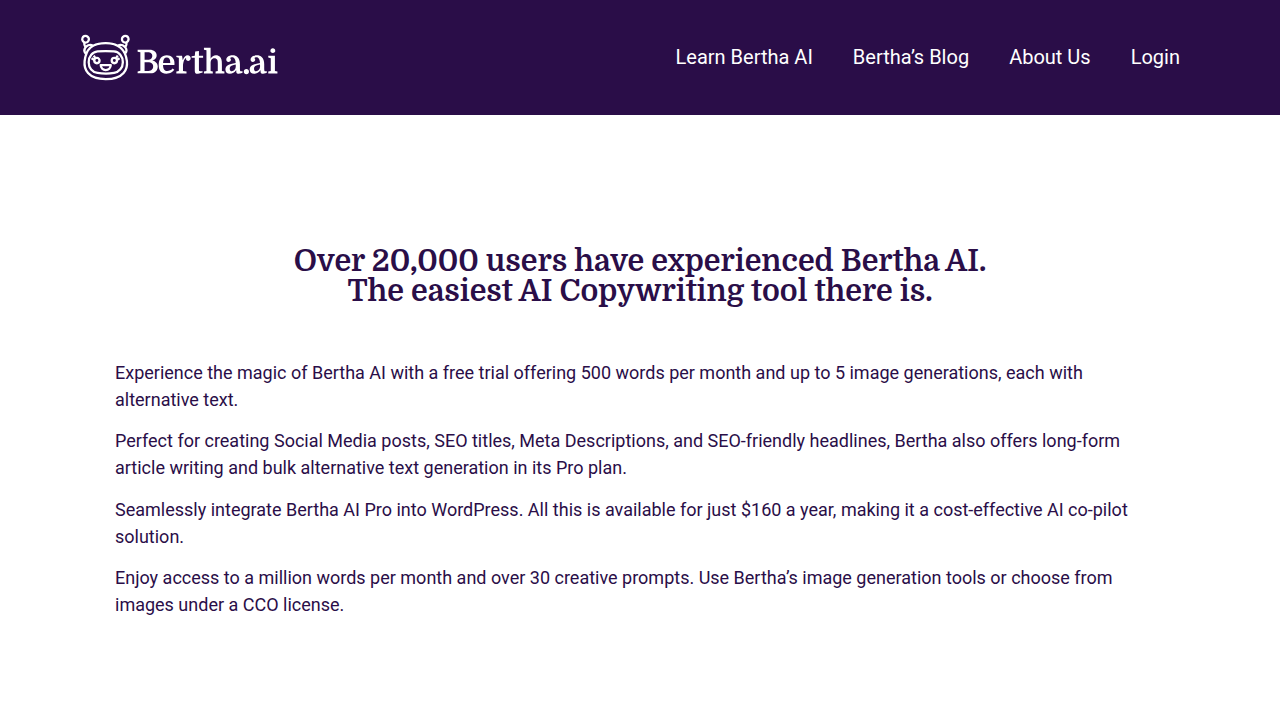The width and height of the screenshot is (1280, 720).
Task: Click the Bertha.ai wordmark in header
Action: coord(207,61)
